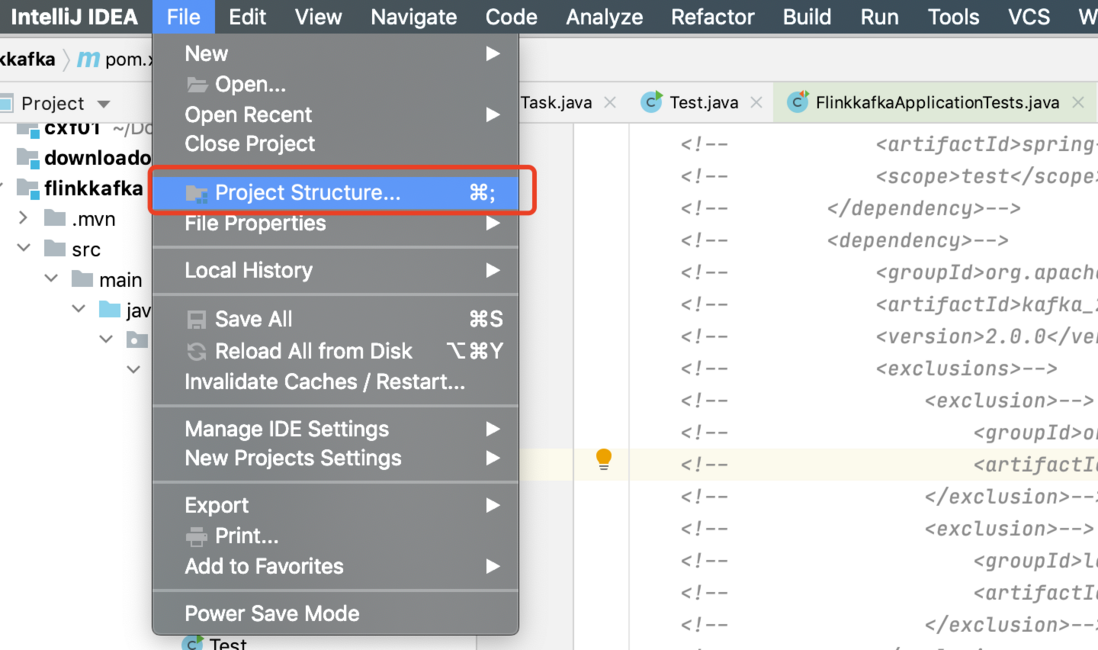Select the src folder in tree
The width and height of the screenshot is (1098, 650).
(x=86, y=250)
